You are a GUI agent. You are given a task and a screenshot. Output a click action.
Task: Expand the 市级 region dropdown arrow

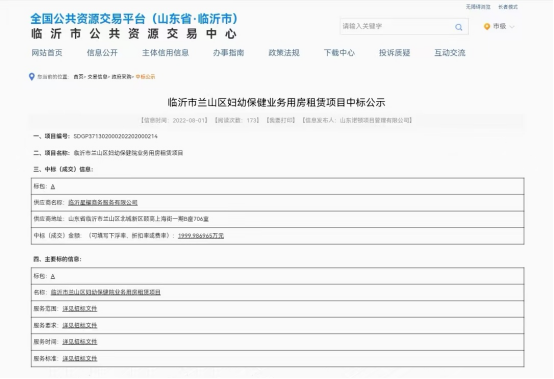pos(512,27)
